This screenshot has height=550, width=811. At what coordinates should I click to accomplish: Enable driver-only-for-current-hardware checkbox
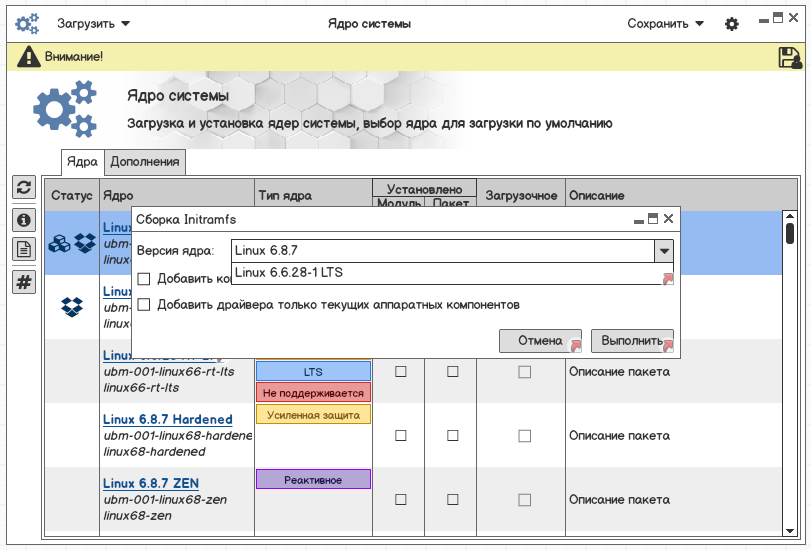pos(144,305)
